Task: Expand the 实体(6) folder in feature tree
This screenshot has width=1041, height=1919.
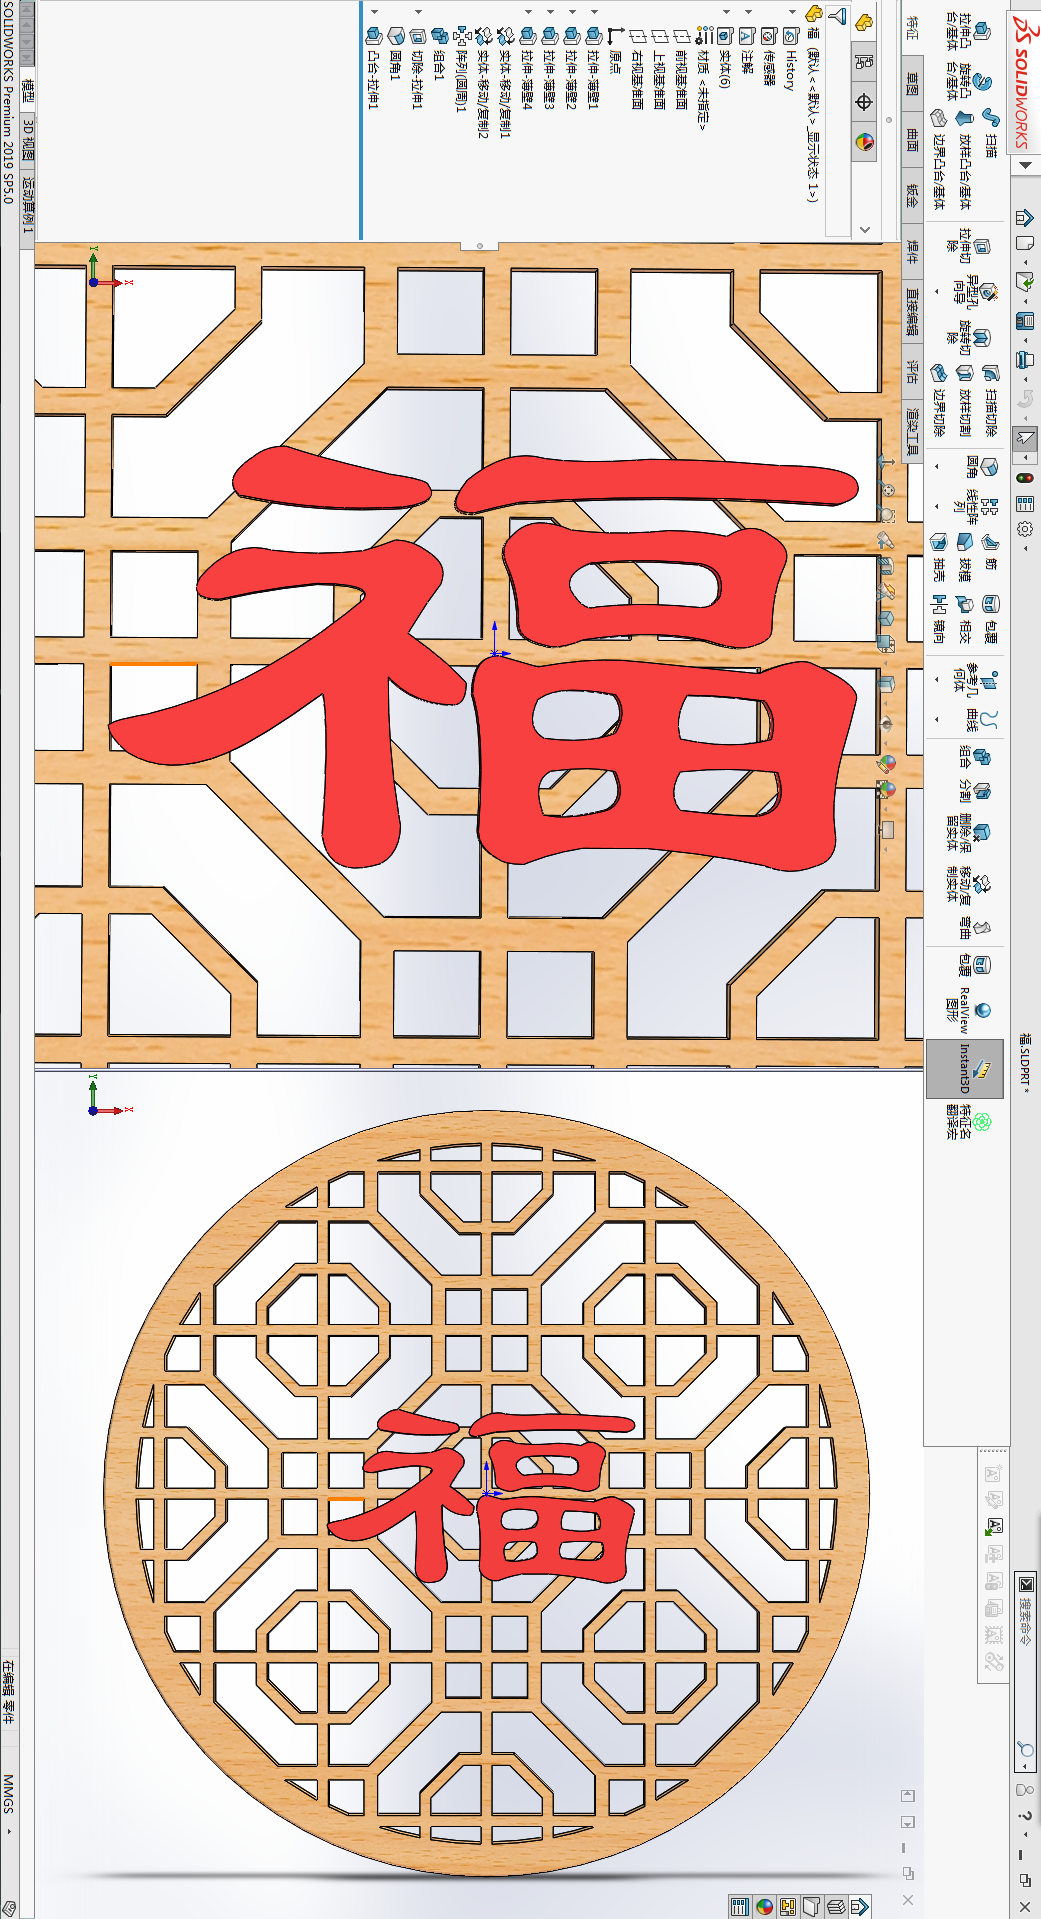Action: coord(725,12)
